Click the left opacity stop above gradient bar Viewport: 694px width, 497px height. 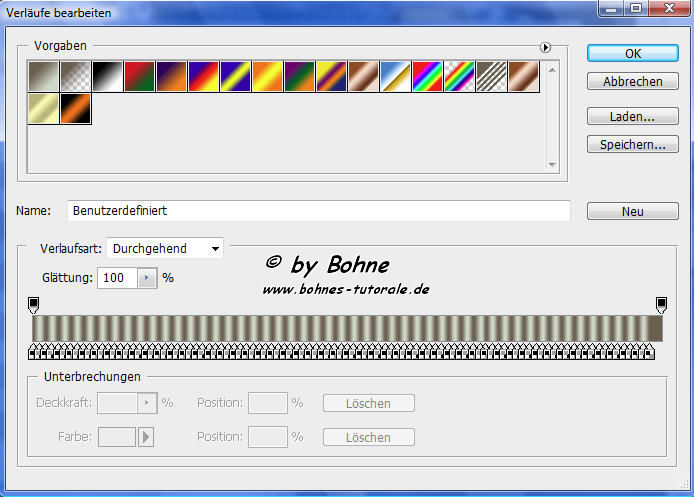(x=34, y=303)
